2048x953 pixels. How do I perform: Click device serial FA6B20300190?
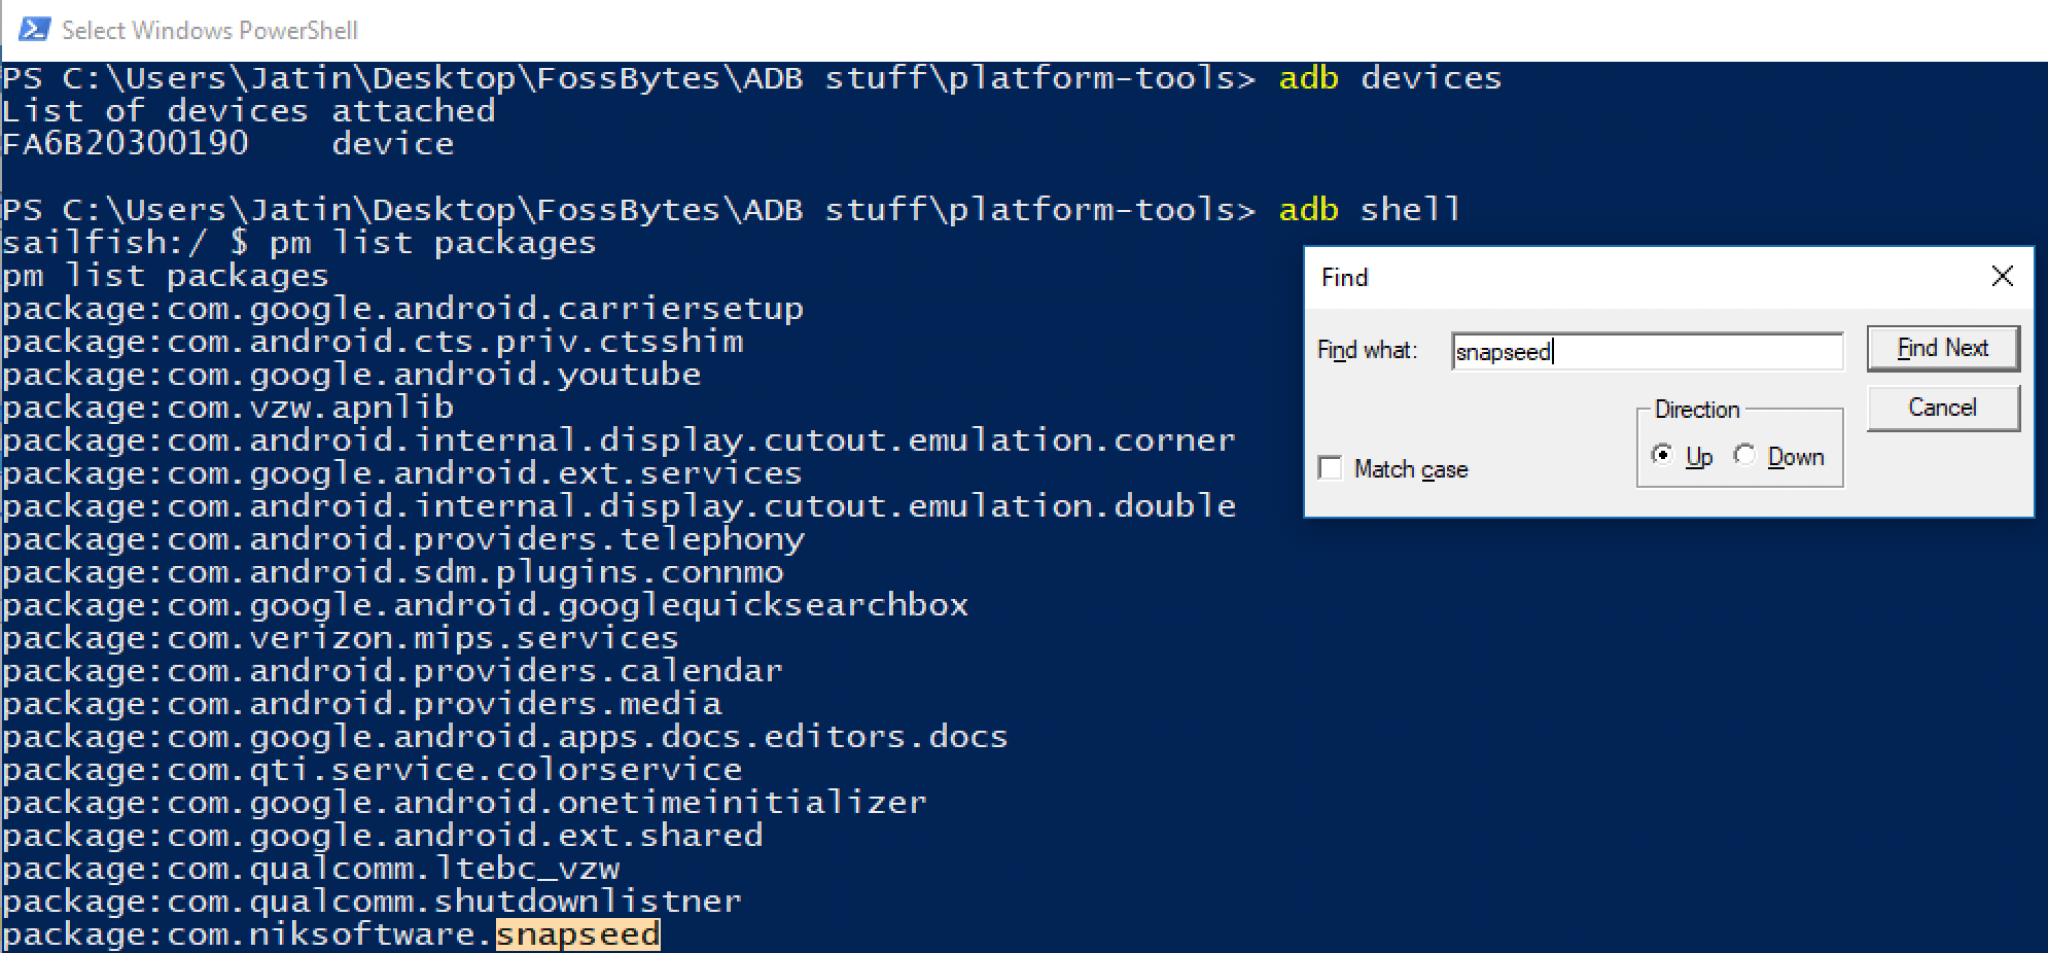click(125, 144)
